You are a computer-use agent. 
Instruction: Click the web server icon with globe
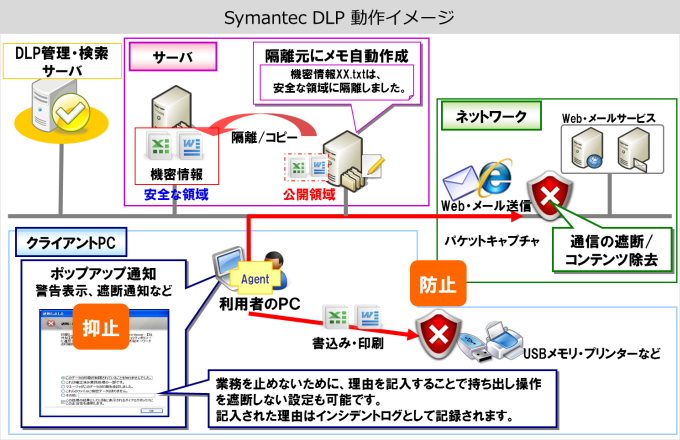click(x=587, y=149)
